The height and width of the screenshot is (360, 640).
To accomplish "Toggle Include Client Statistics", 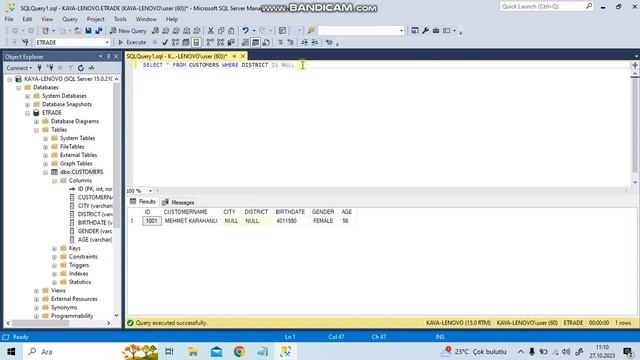I will 231,42.
